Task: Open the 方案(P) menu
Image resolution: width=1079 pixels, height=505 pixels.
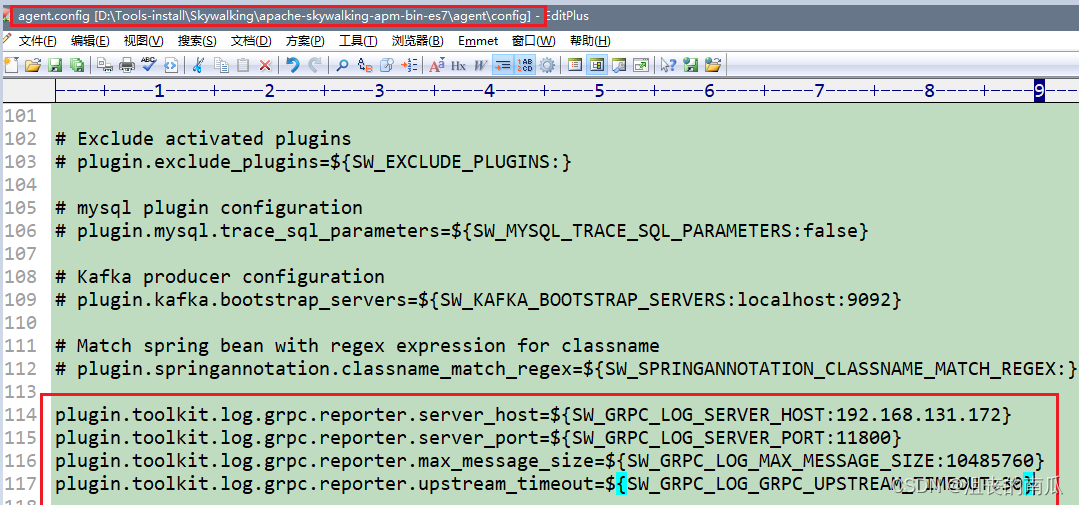Action: 305,41
